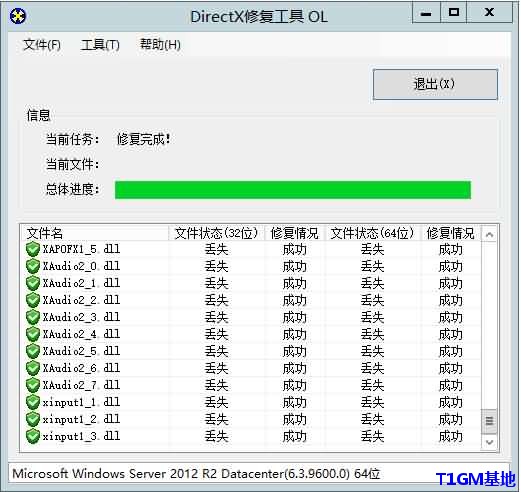Screen dimensions: 521x492
Task: Click green shield icon beside xinput1_3.dll
Action: point(33,436)
